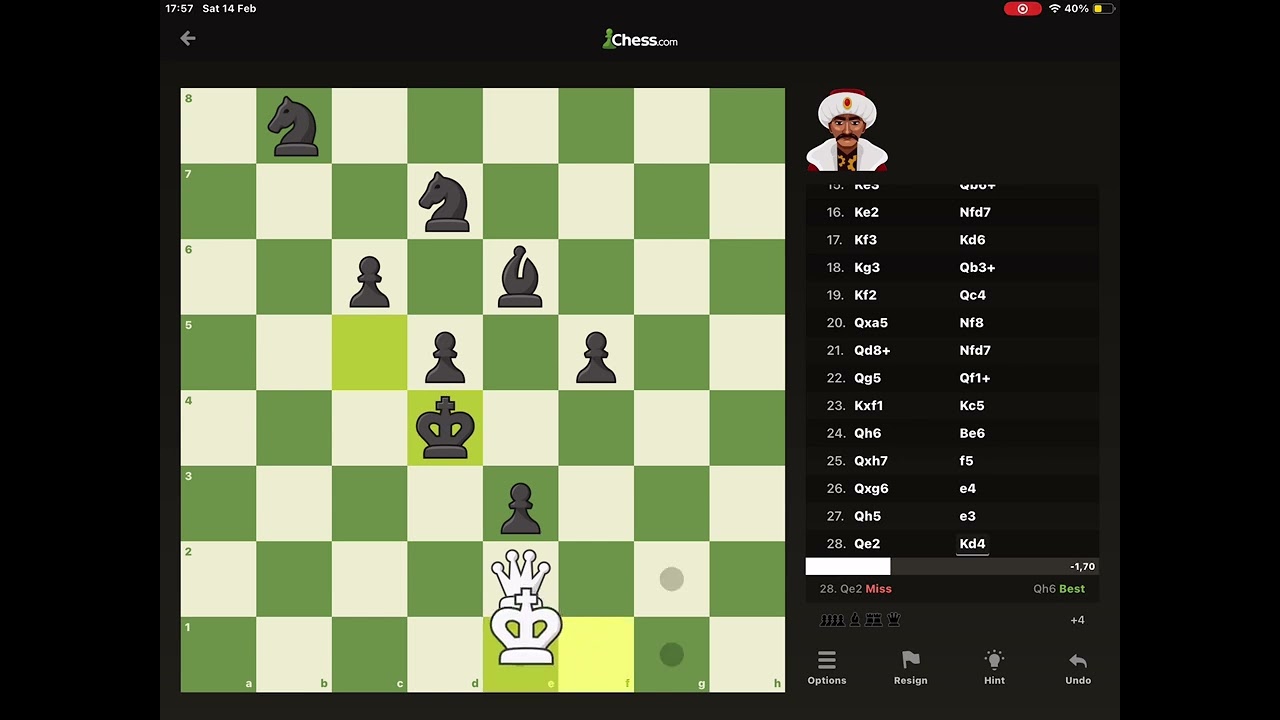This screenshot has width=1280, height=720.
Task: Select move 25 f5 in list
Action: pos(966,461)
